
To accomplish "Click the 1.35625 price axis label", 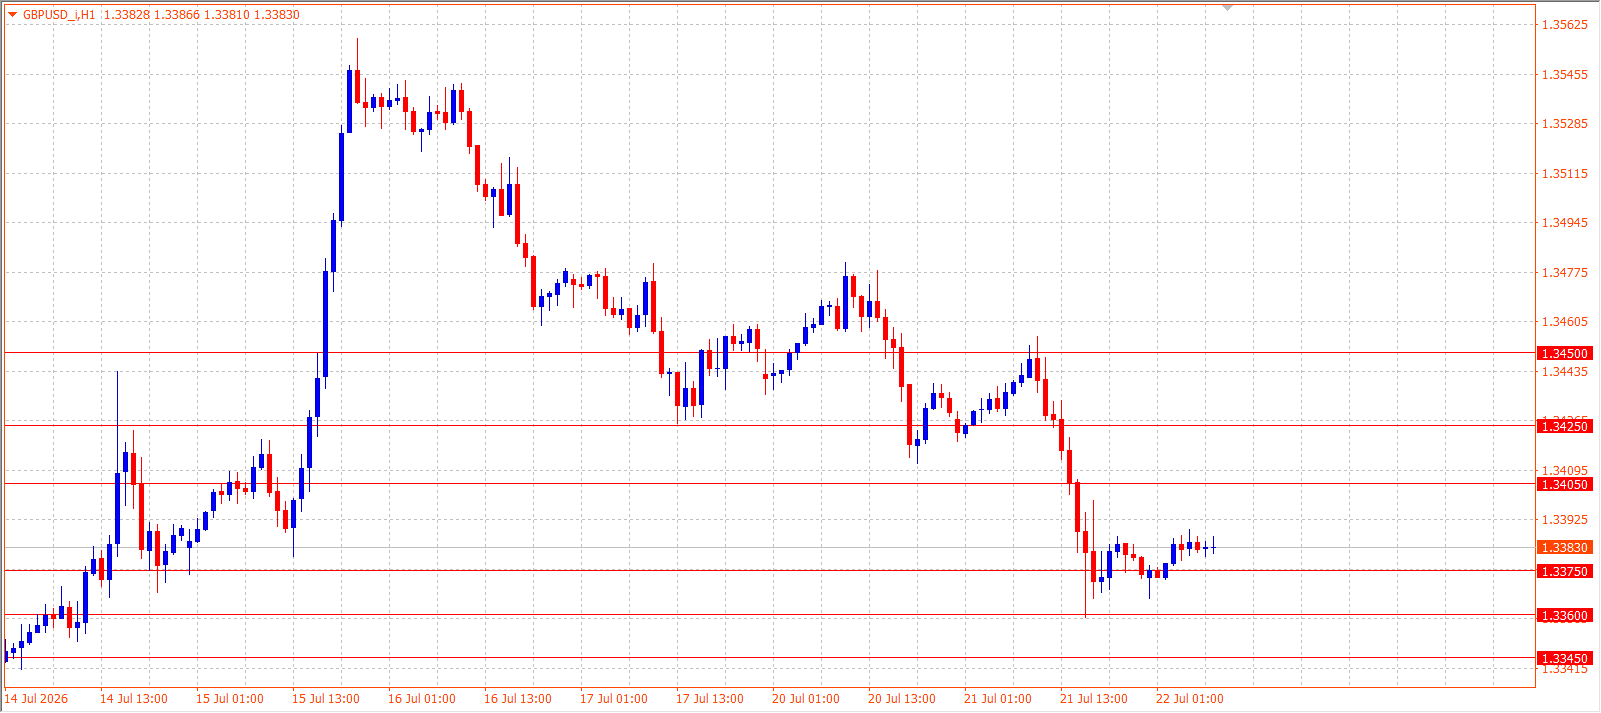I will point(1564,25).
